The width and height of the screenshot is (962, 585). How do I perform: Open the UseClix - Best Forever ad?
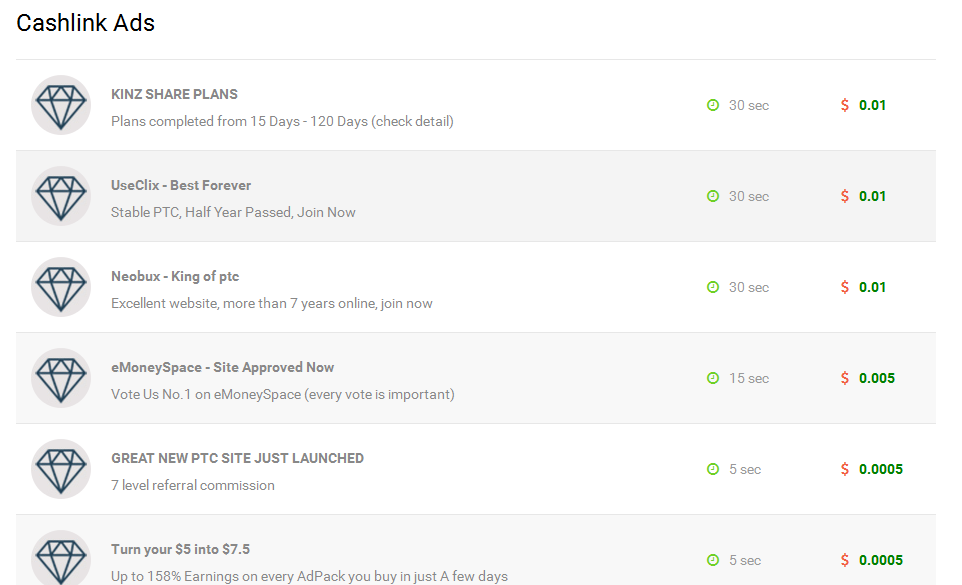181,185
